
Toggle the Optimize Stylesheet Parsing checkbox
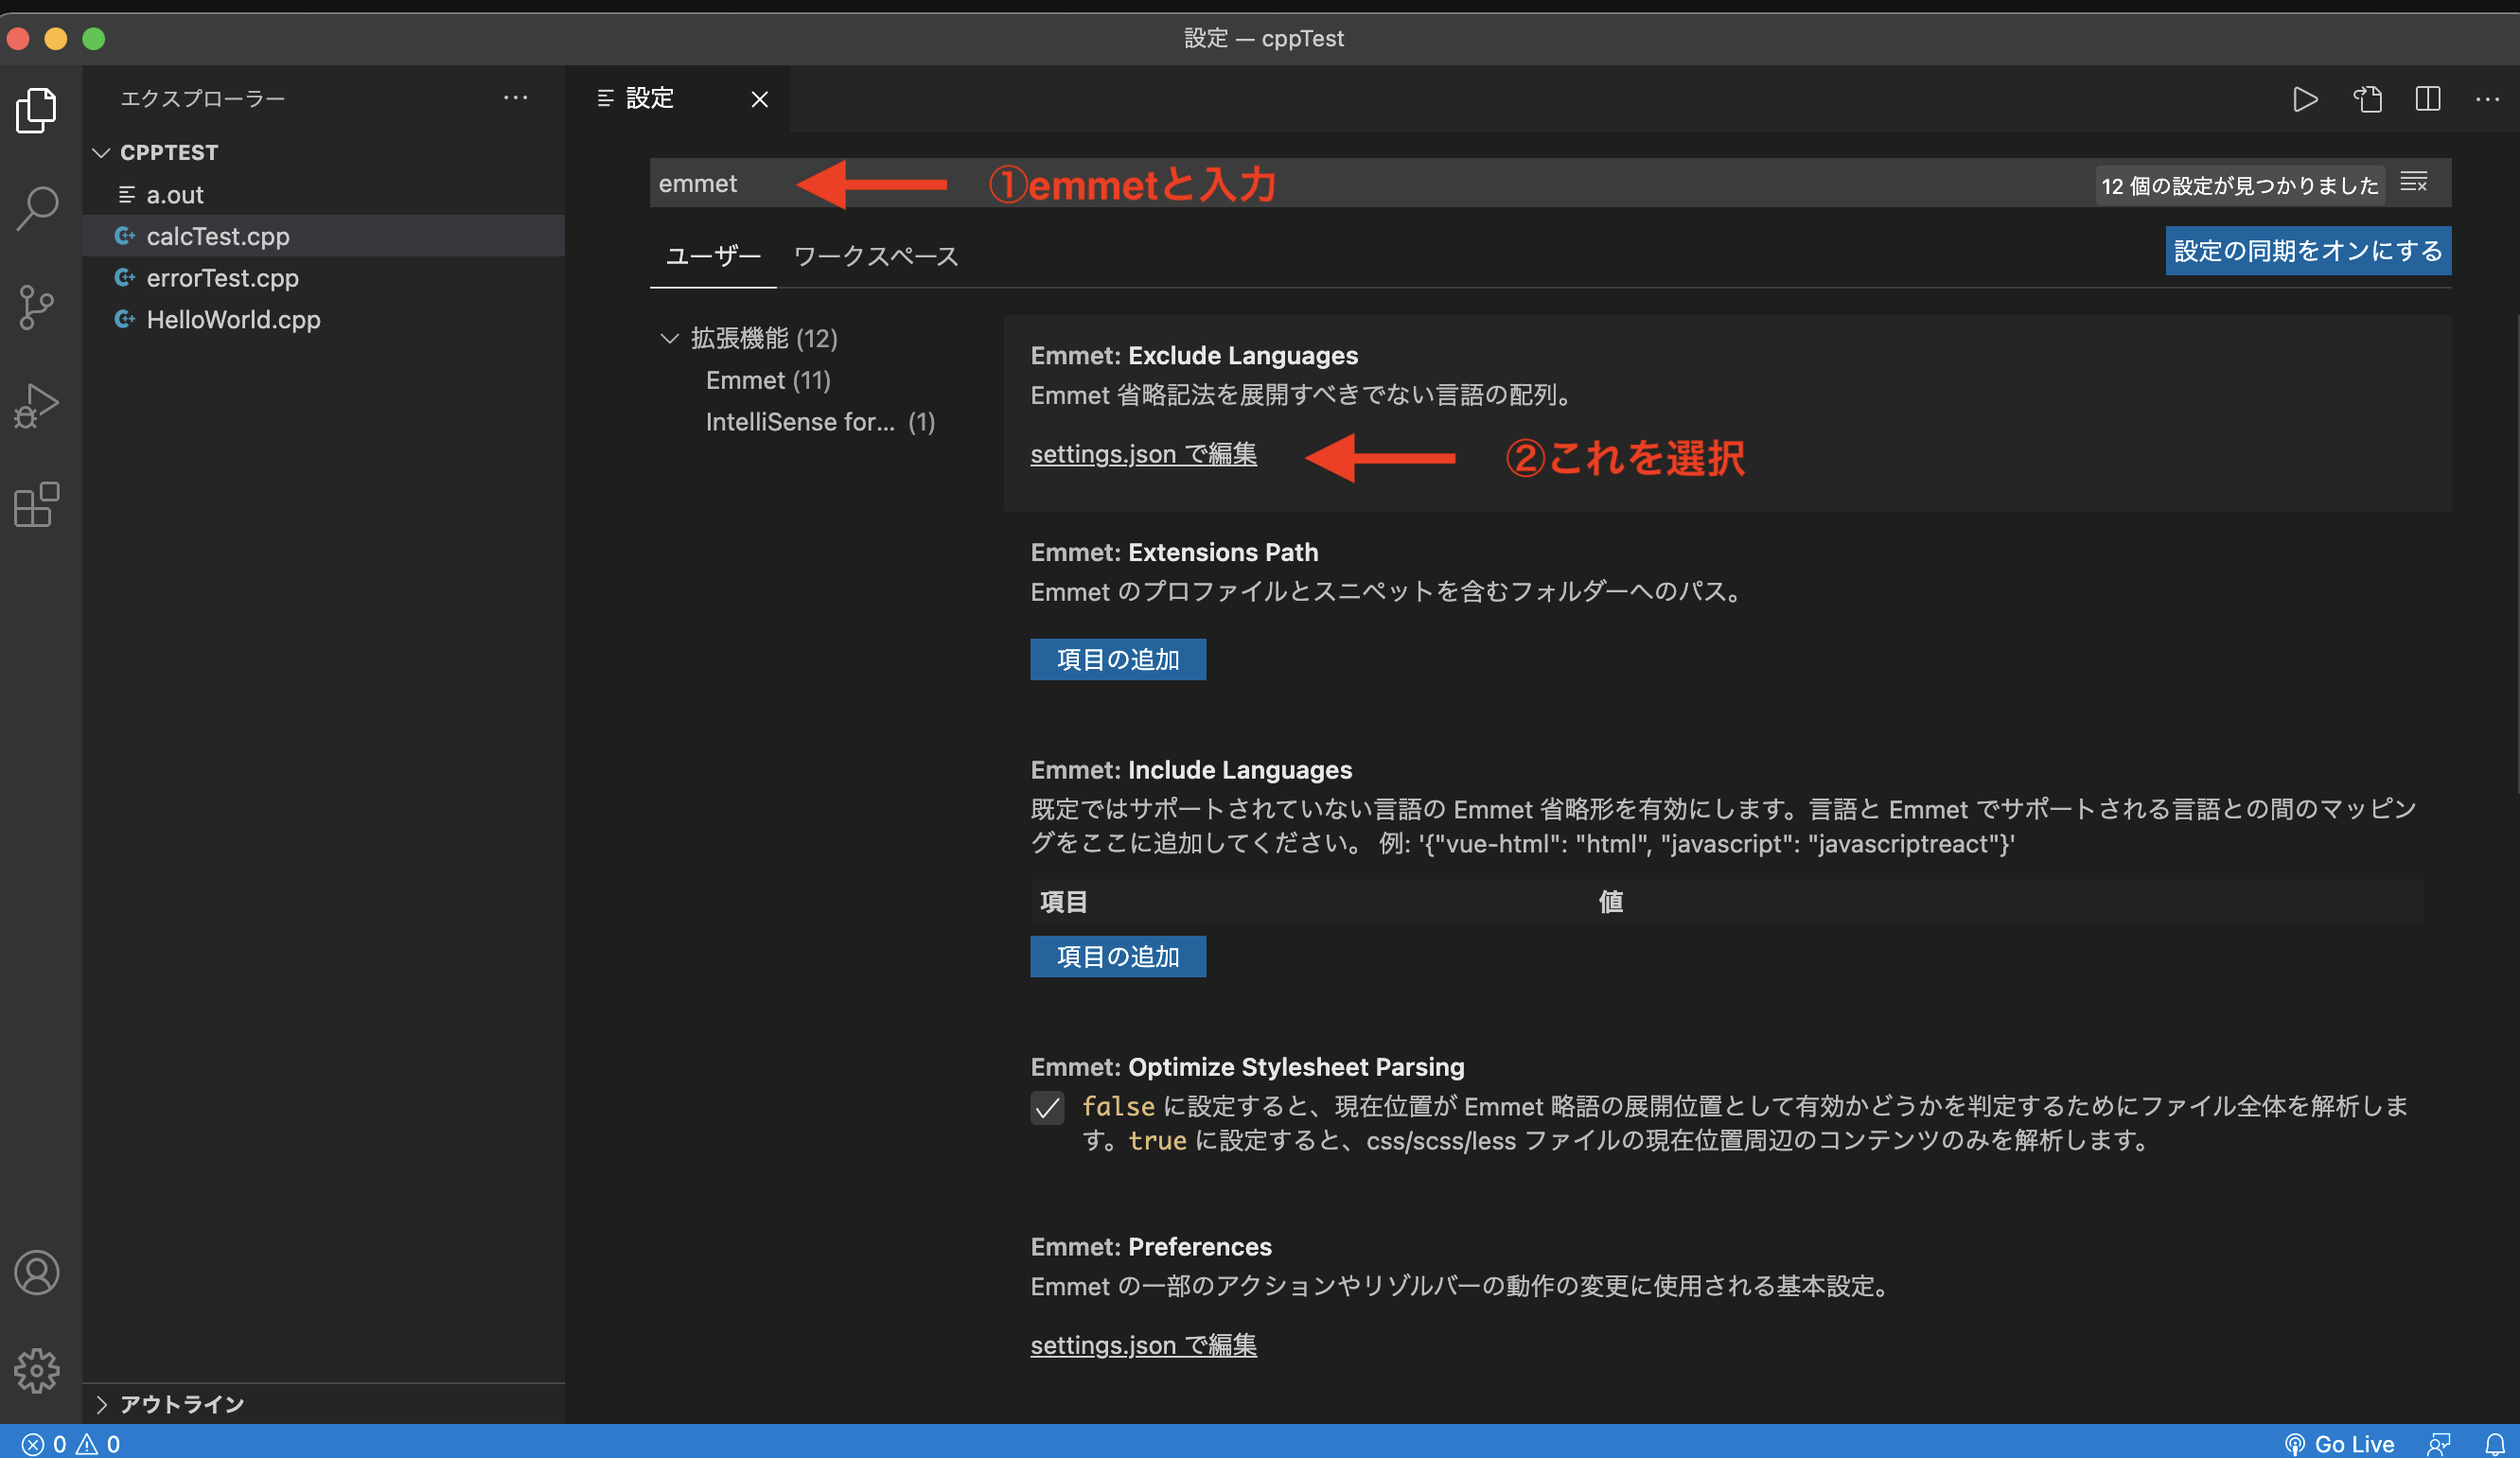(1047, 1108)
